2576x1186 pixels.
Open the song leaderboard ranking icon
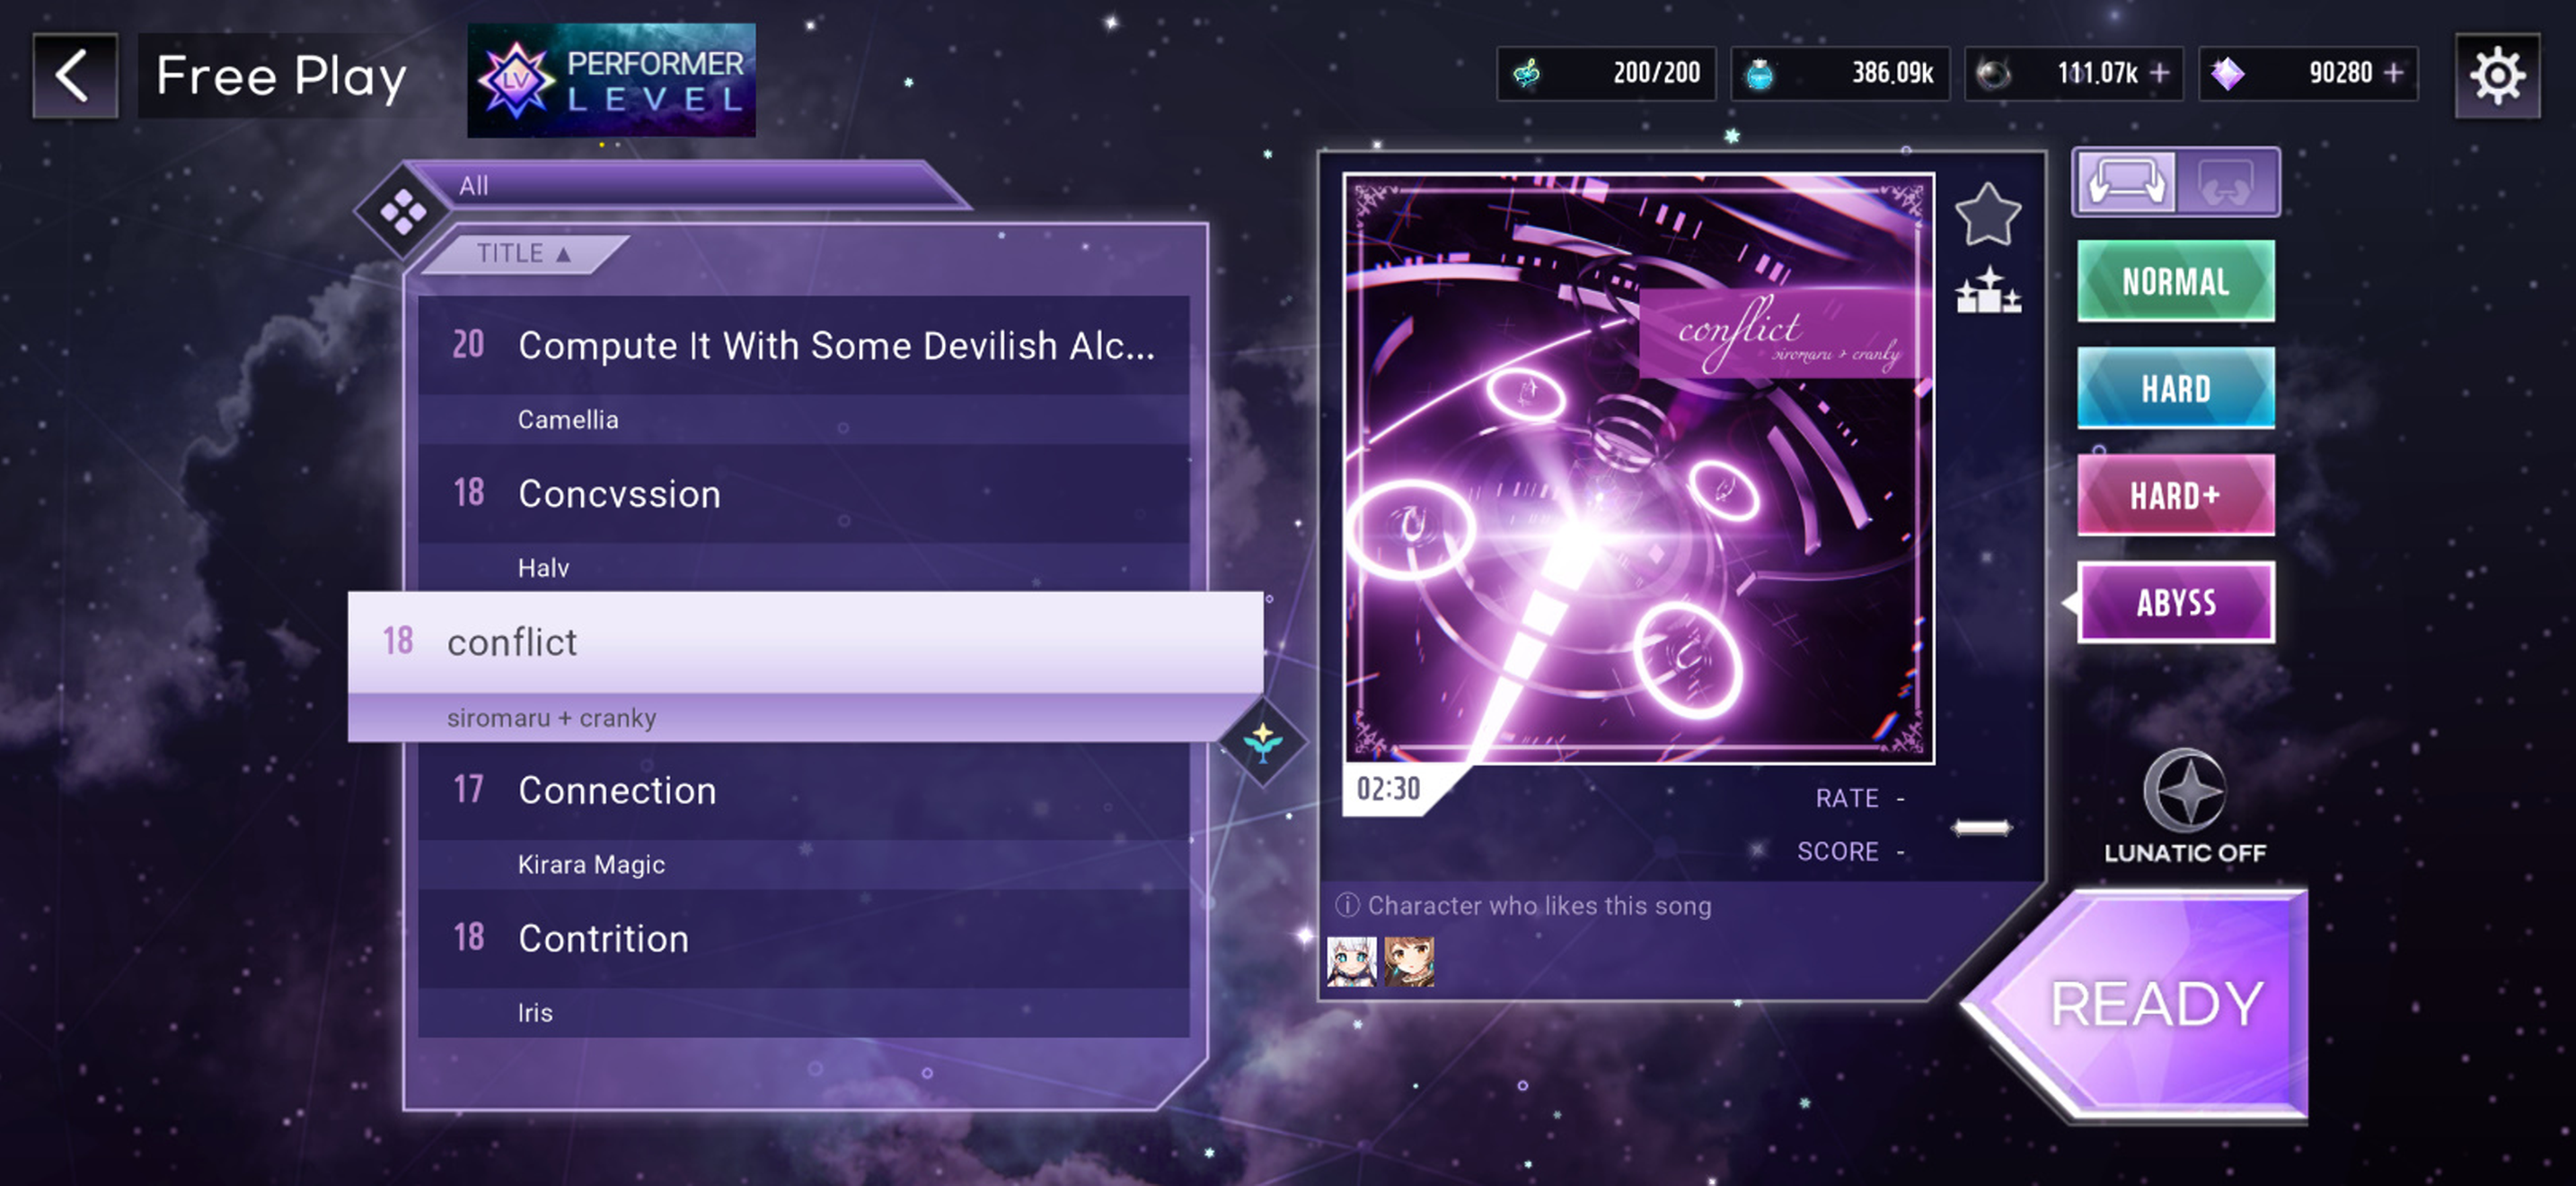pos(1988,291)
